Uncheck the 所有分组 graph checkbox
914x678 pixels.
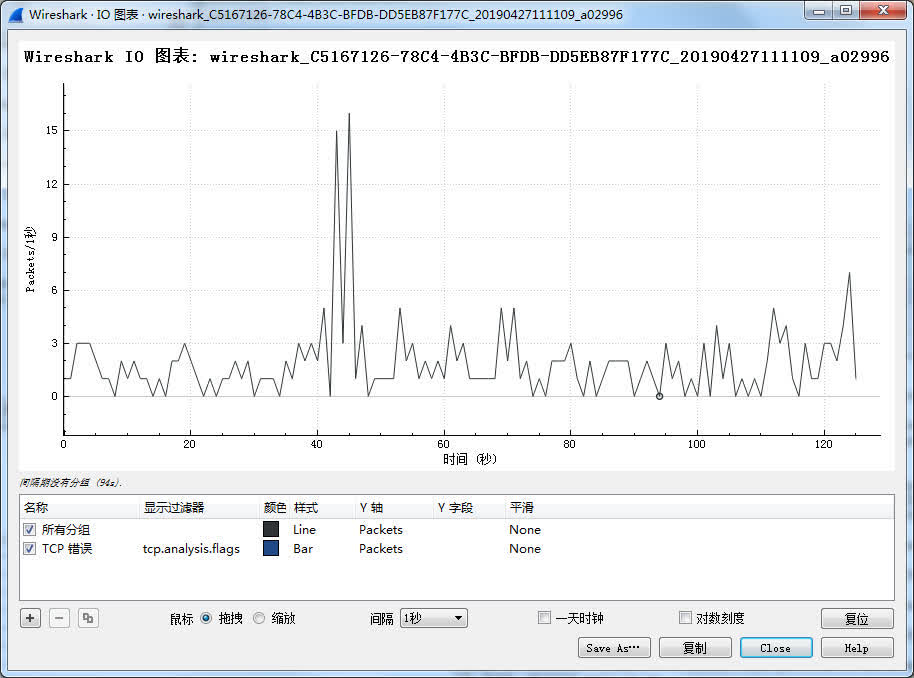(x=29, y=530)
